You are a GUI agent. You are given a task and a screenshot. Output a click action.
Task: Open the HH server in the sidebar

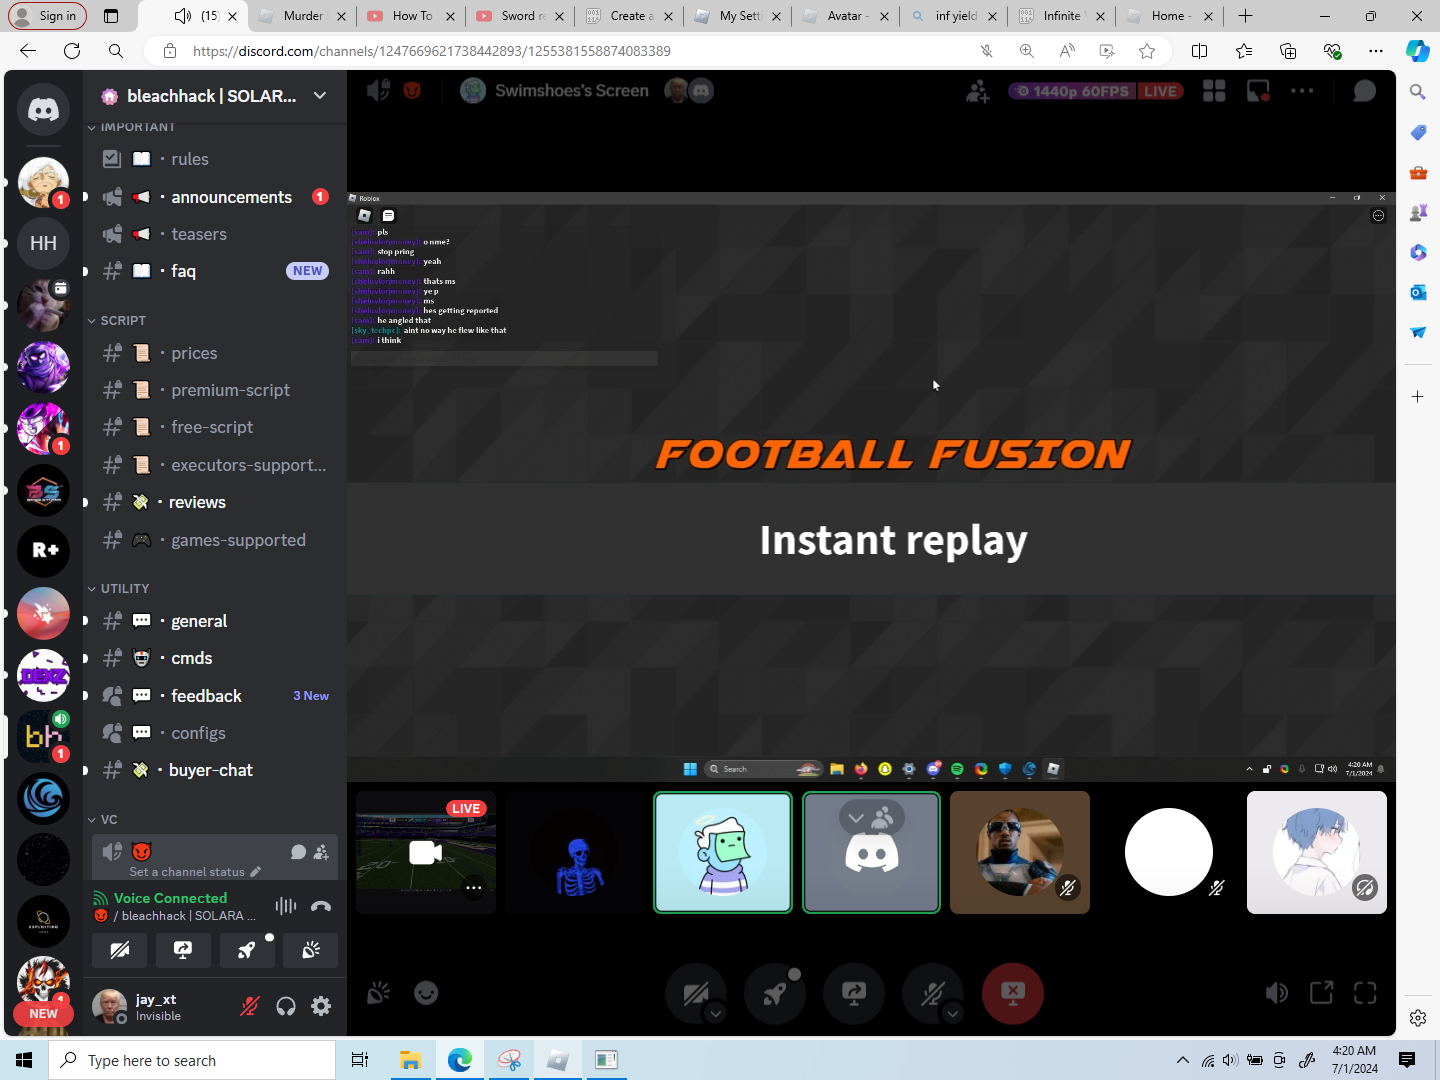[43, 243]
